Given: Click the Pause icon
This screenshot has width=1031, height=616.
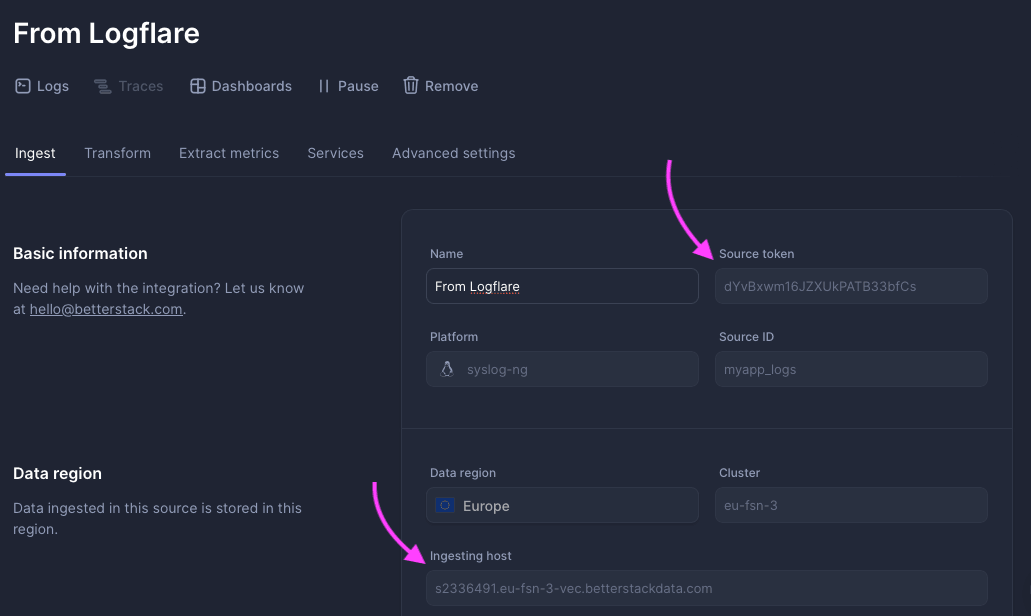Looking at the screenshot, I should pos(324,86).
